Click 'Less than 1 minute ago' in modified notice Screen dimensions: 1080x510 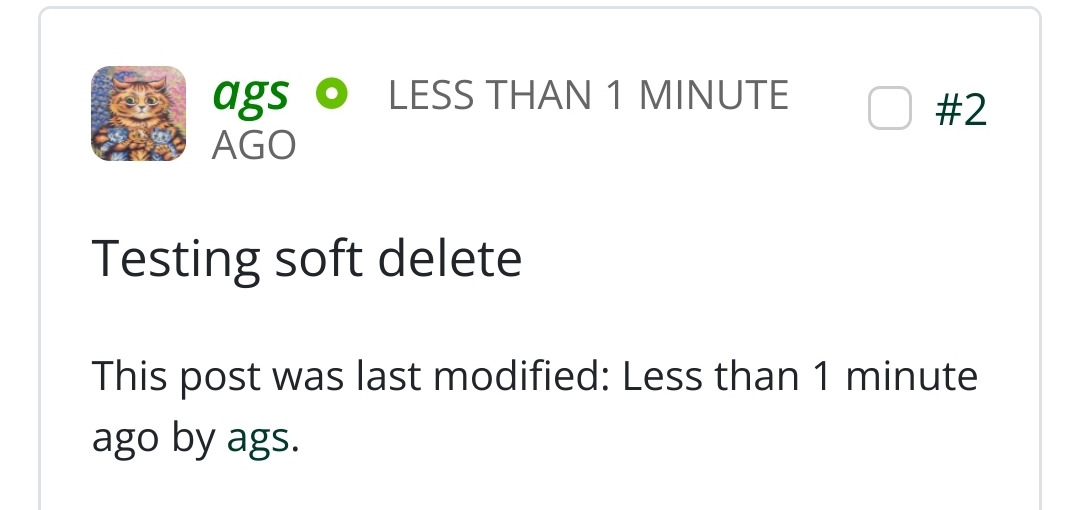pos(800,378)
